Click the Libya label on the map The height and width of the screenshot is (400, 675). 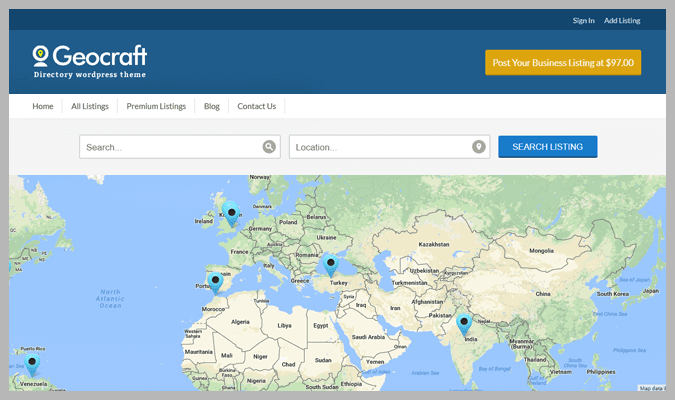tap(285, 326)
